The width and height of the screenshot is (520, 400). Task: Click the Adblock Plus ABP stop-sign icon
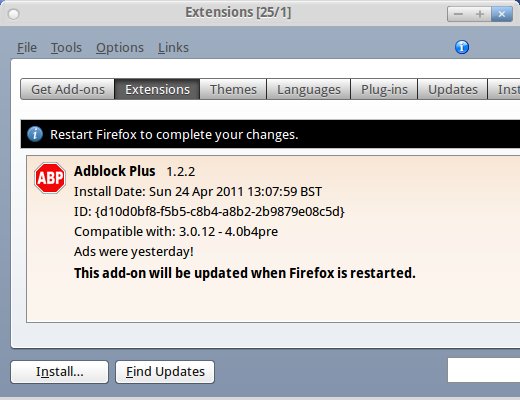[x=50, y=178]
